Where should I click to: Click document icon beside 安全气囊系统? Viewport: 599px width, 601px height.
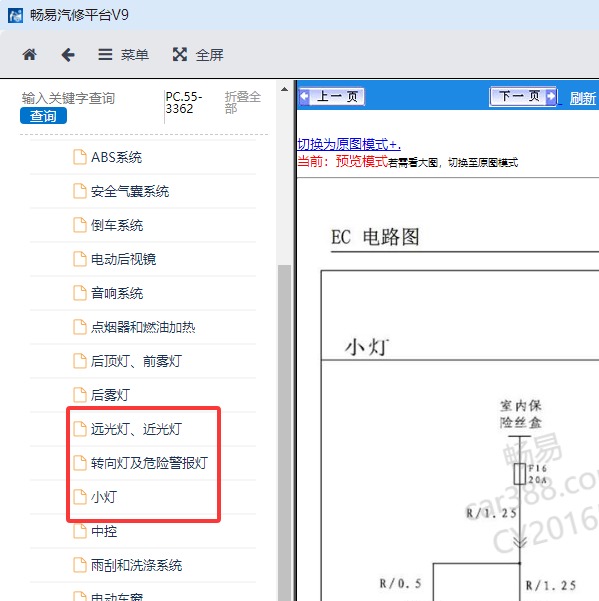click(x=80, y=191)
